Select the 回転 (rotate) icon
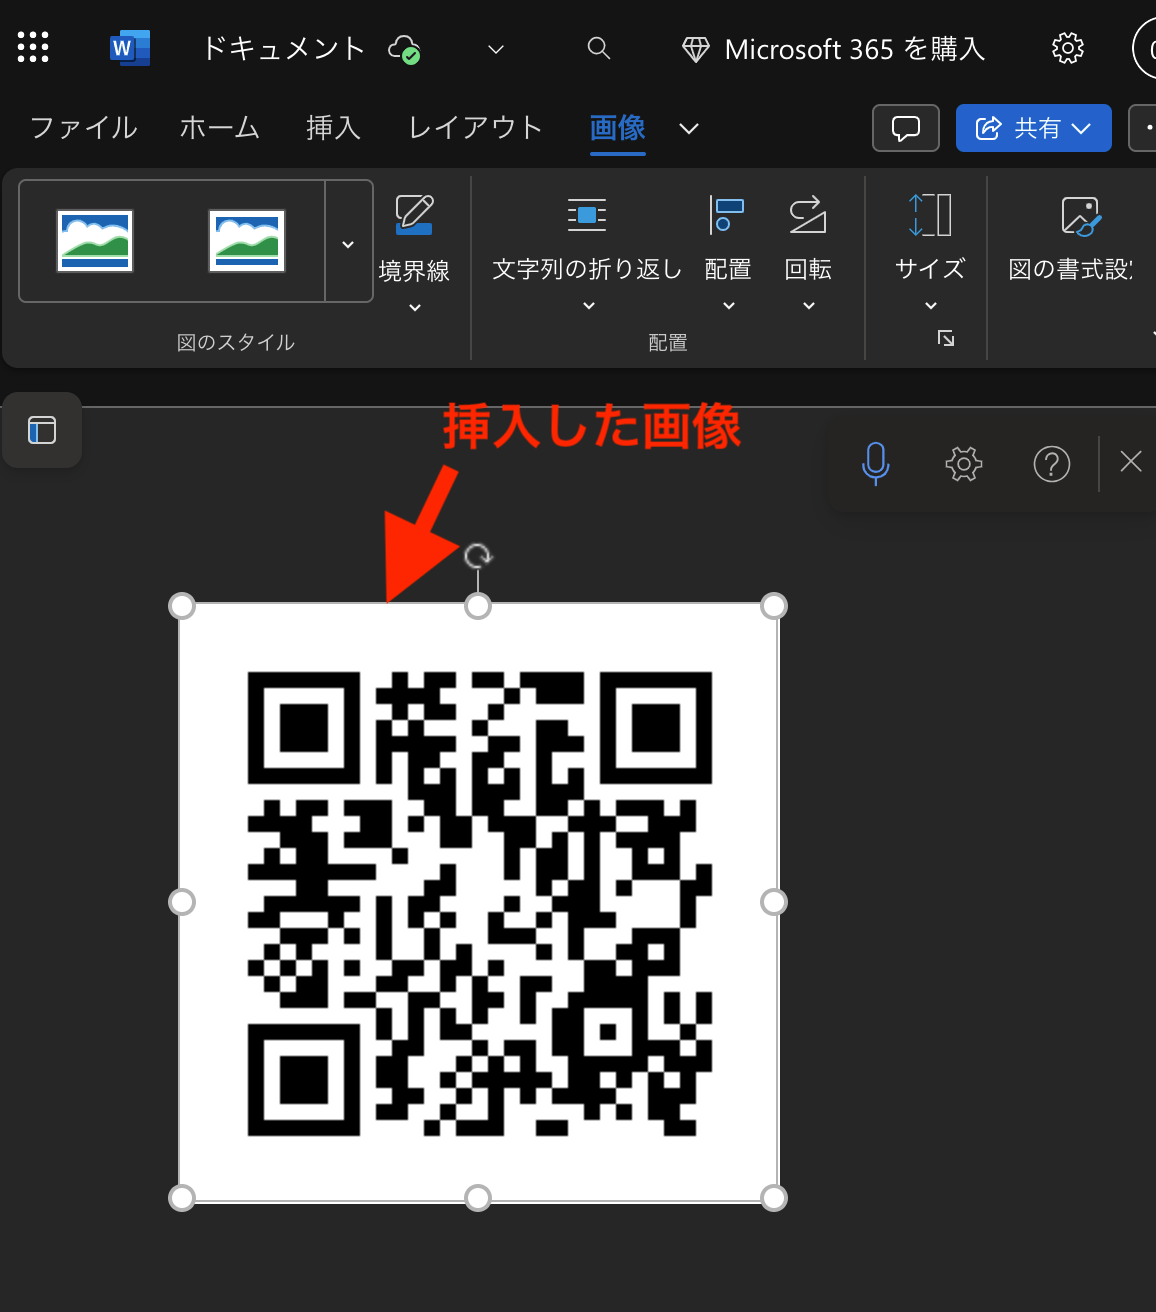This screenshot has height=1312, width=1156. coord(807,215)
